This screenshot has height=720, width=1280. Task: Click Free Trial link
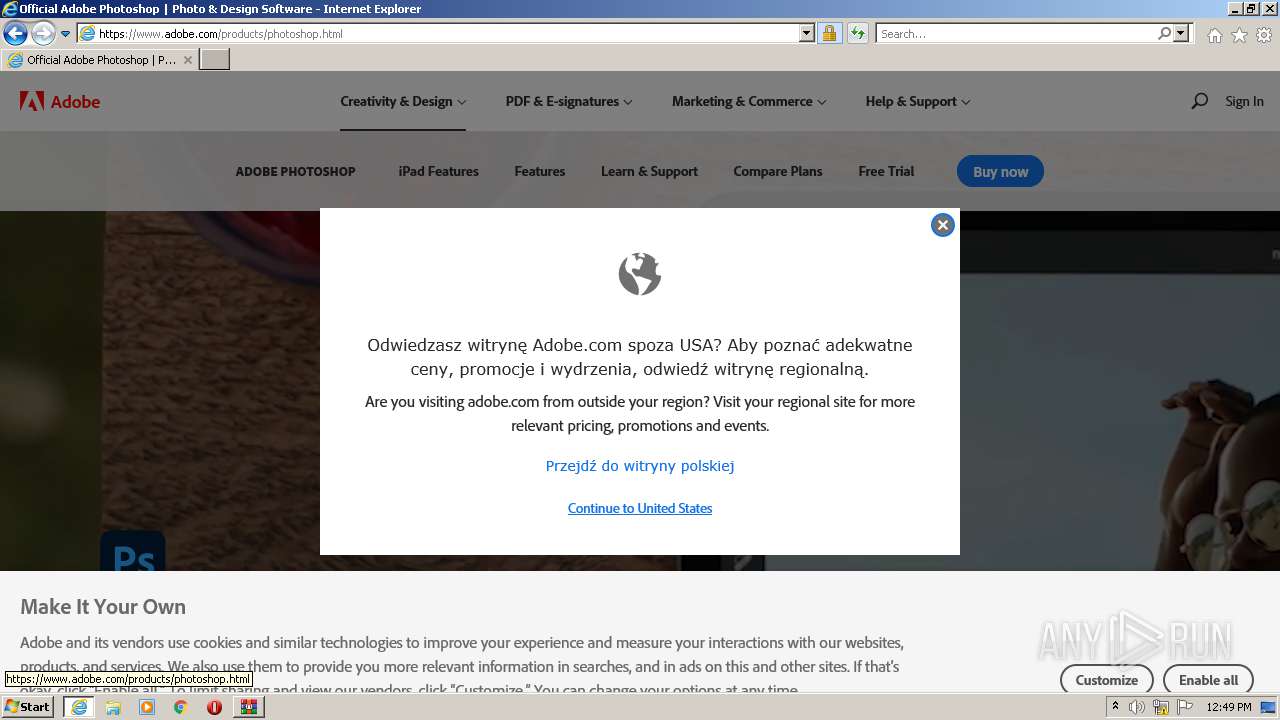tap(886, 171)
